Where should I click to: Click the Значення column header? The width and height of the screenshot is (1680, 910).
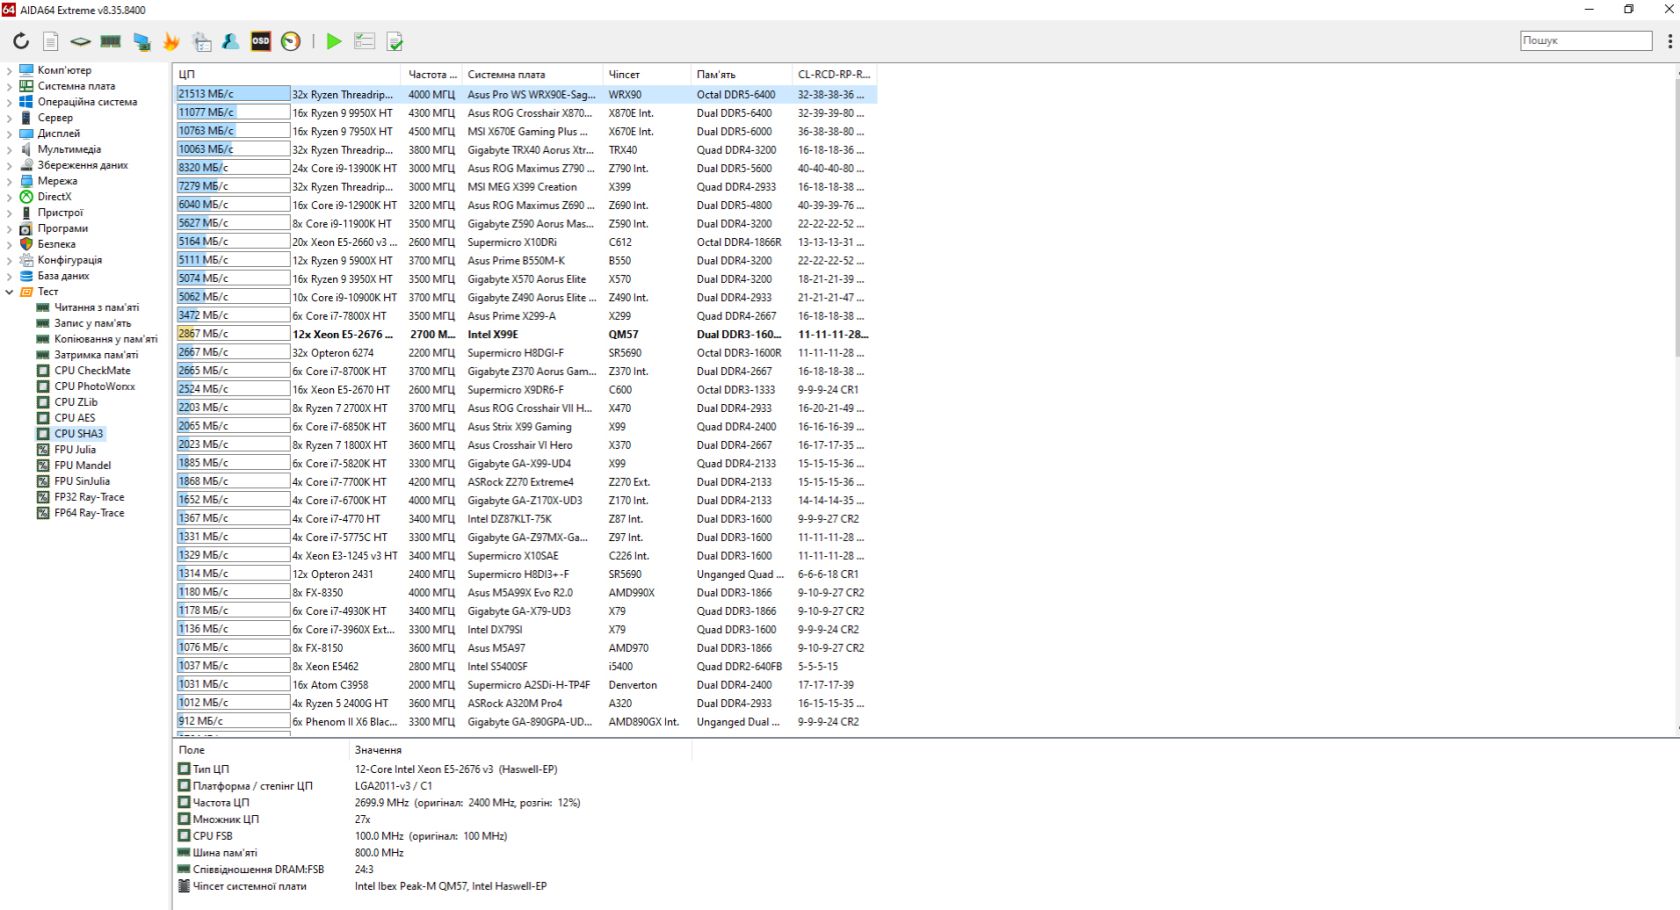pos(520,750)
